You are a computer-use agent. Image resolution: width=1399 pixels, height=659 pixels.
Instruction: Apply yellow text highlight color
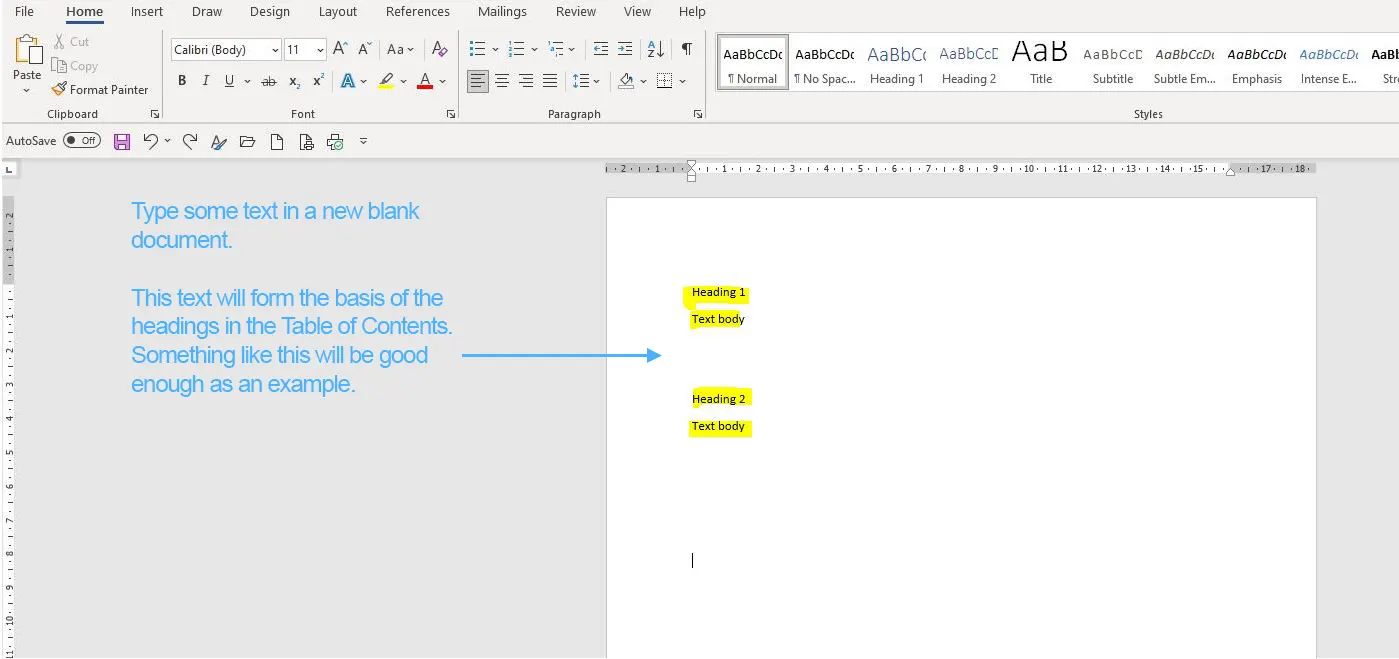click(x=386, y=81)
